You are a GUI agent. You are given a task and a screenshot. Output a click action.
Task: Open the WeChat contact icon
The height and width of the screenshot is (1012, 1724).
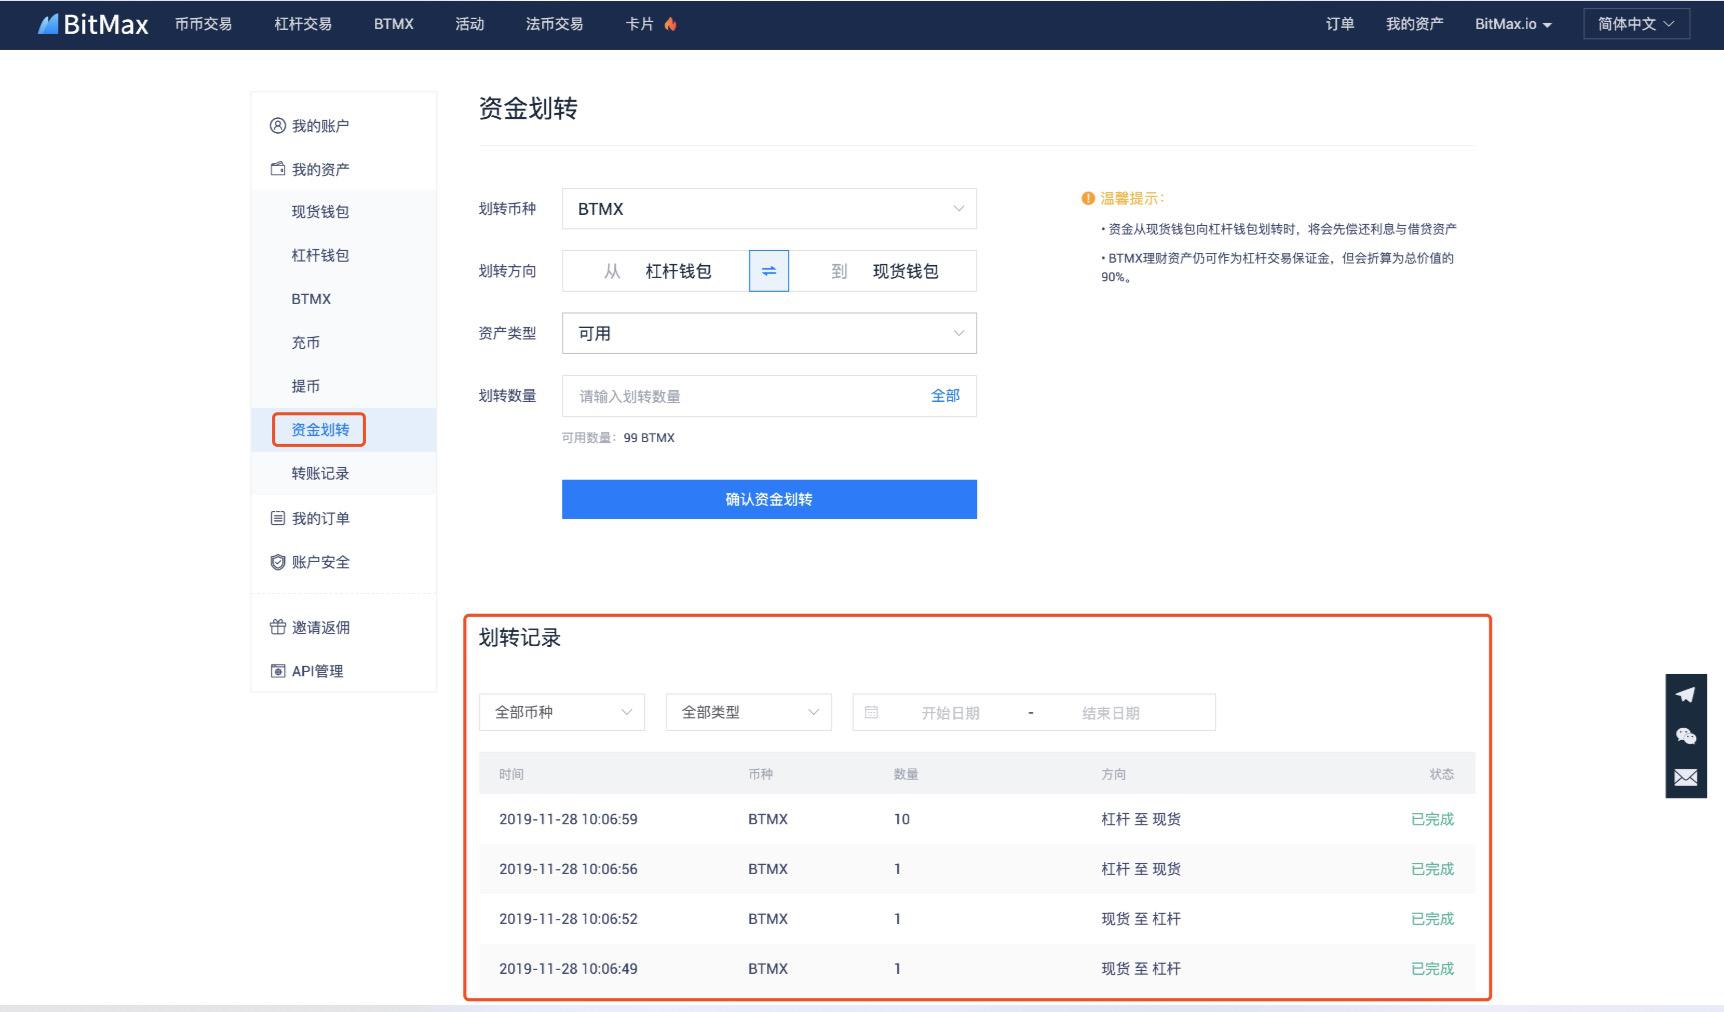coord(1686,736)
